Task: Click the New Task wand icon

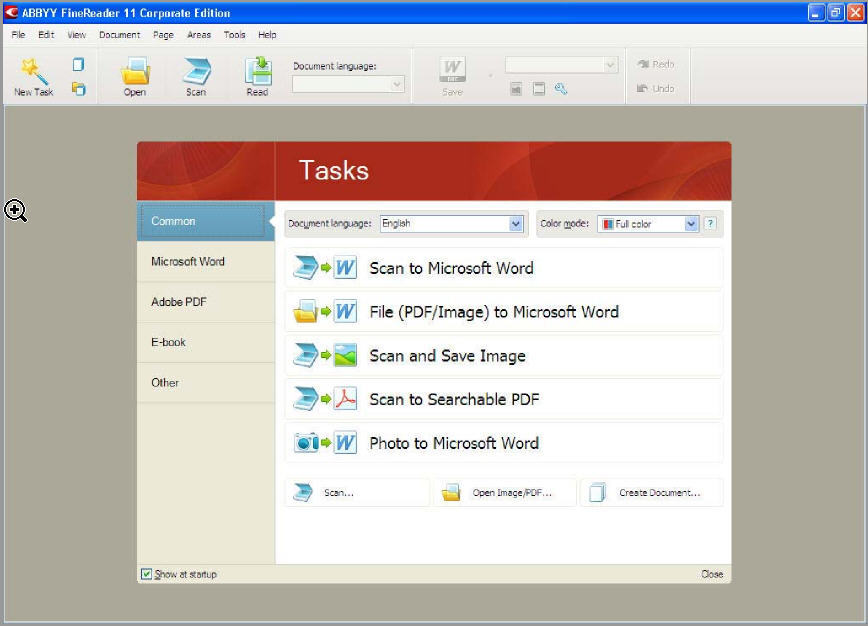Action: coord(33,71)
